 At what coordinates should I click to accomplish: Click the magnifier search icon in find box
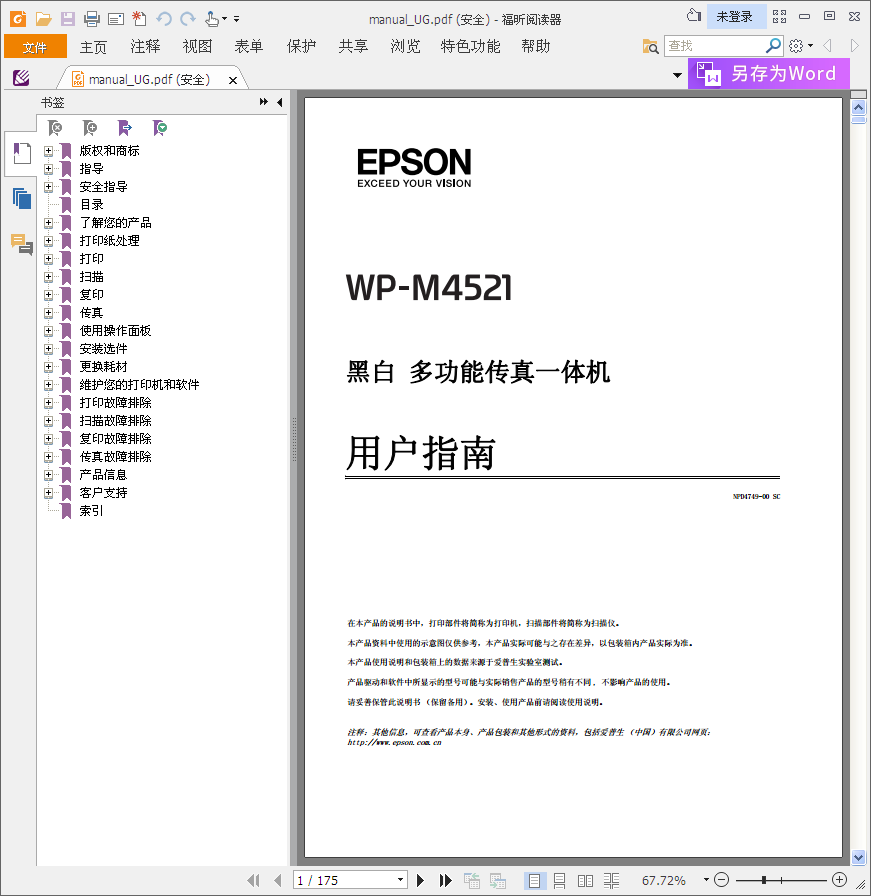pyautogui.click(x=773, y=45)
